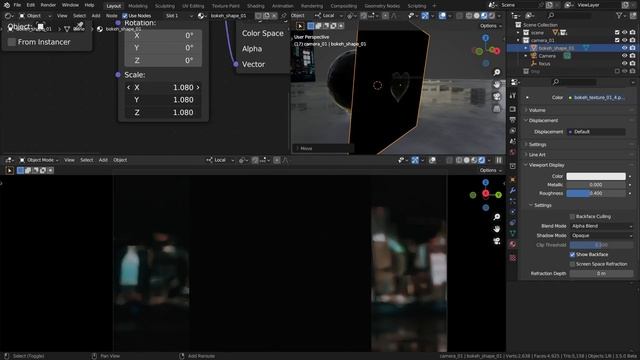Toggle the From Instancer checkbox

coord(12,42)
